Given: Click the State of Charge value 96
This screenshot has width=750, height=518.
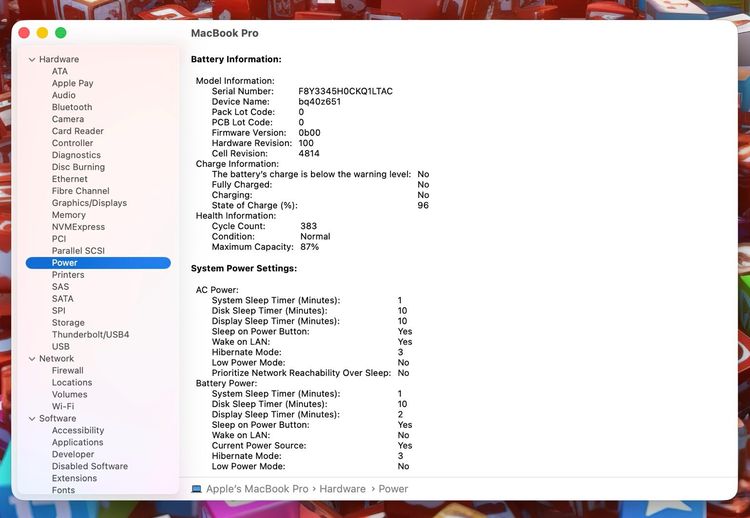Looking at the screenshot, I should pos(423,206).
